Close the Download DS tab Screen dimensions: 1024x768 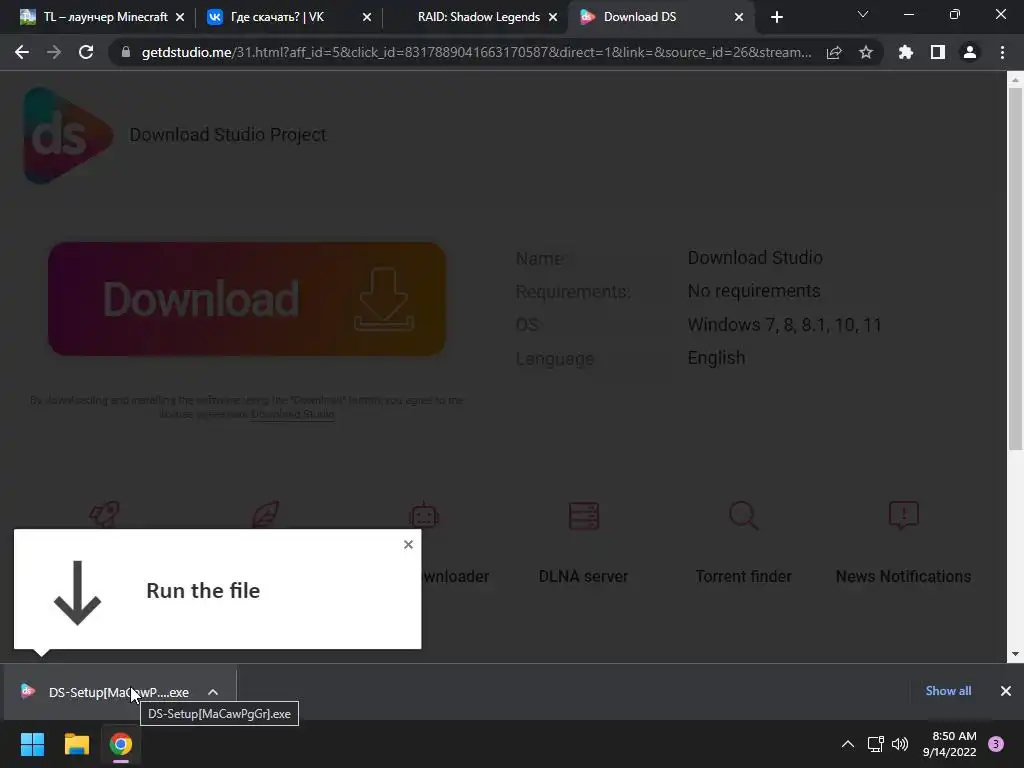coord(739,17)
